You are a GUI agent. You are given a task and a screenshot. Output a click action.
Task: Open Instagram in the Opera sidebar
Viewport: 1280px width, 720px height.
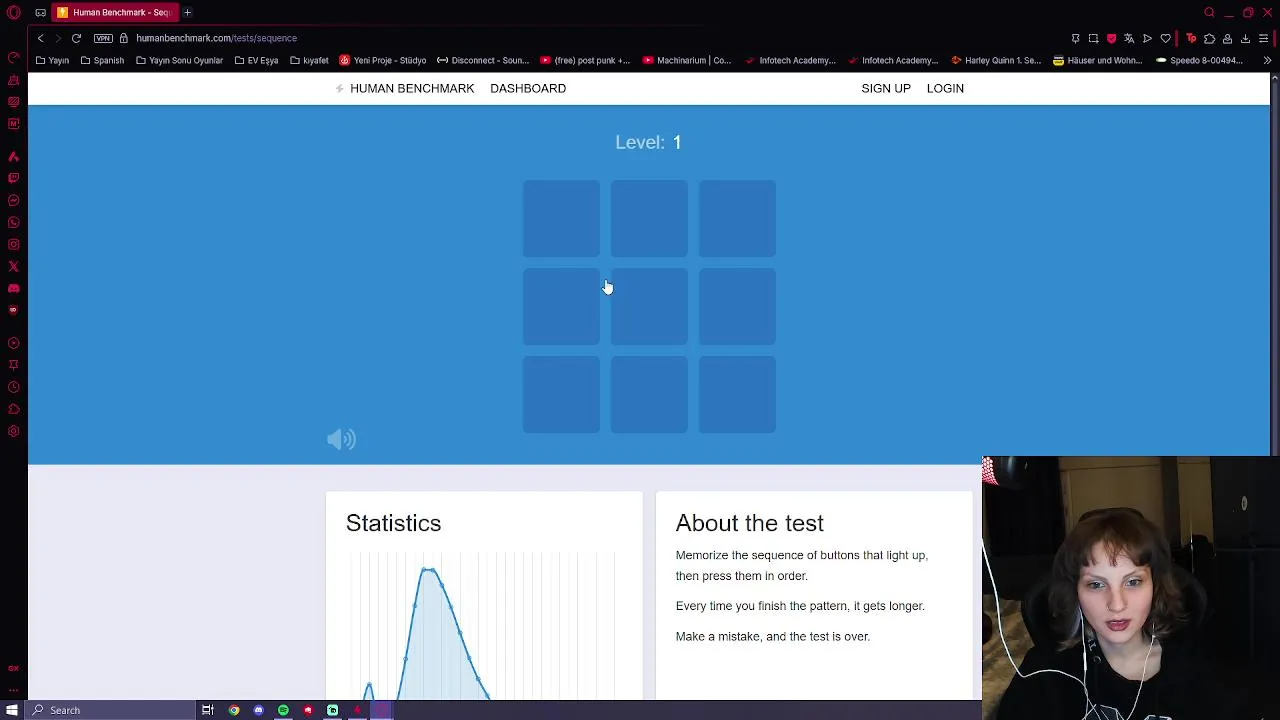pyautogui.click(x=13, y=244)
